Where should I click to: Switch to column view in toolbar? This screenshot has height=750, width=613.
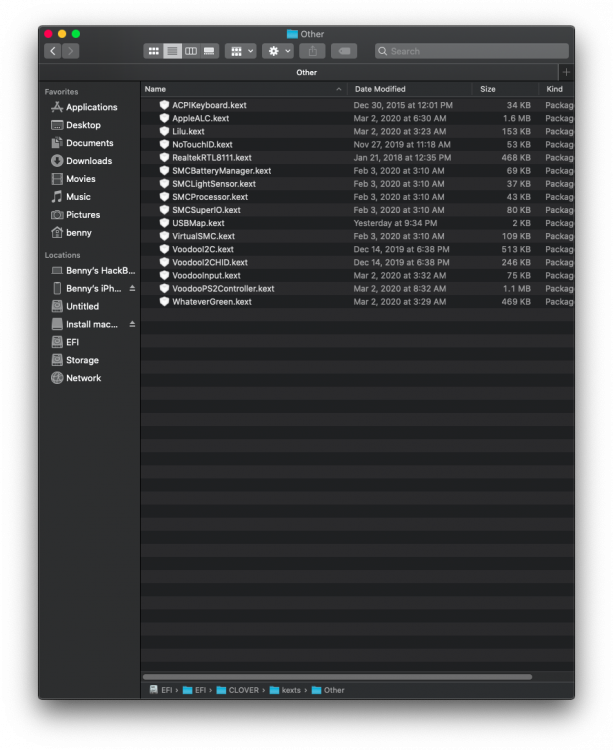[191, 51]
